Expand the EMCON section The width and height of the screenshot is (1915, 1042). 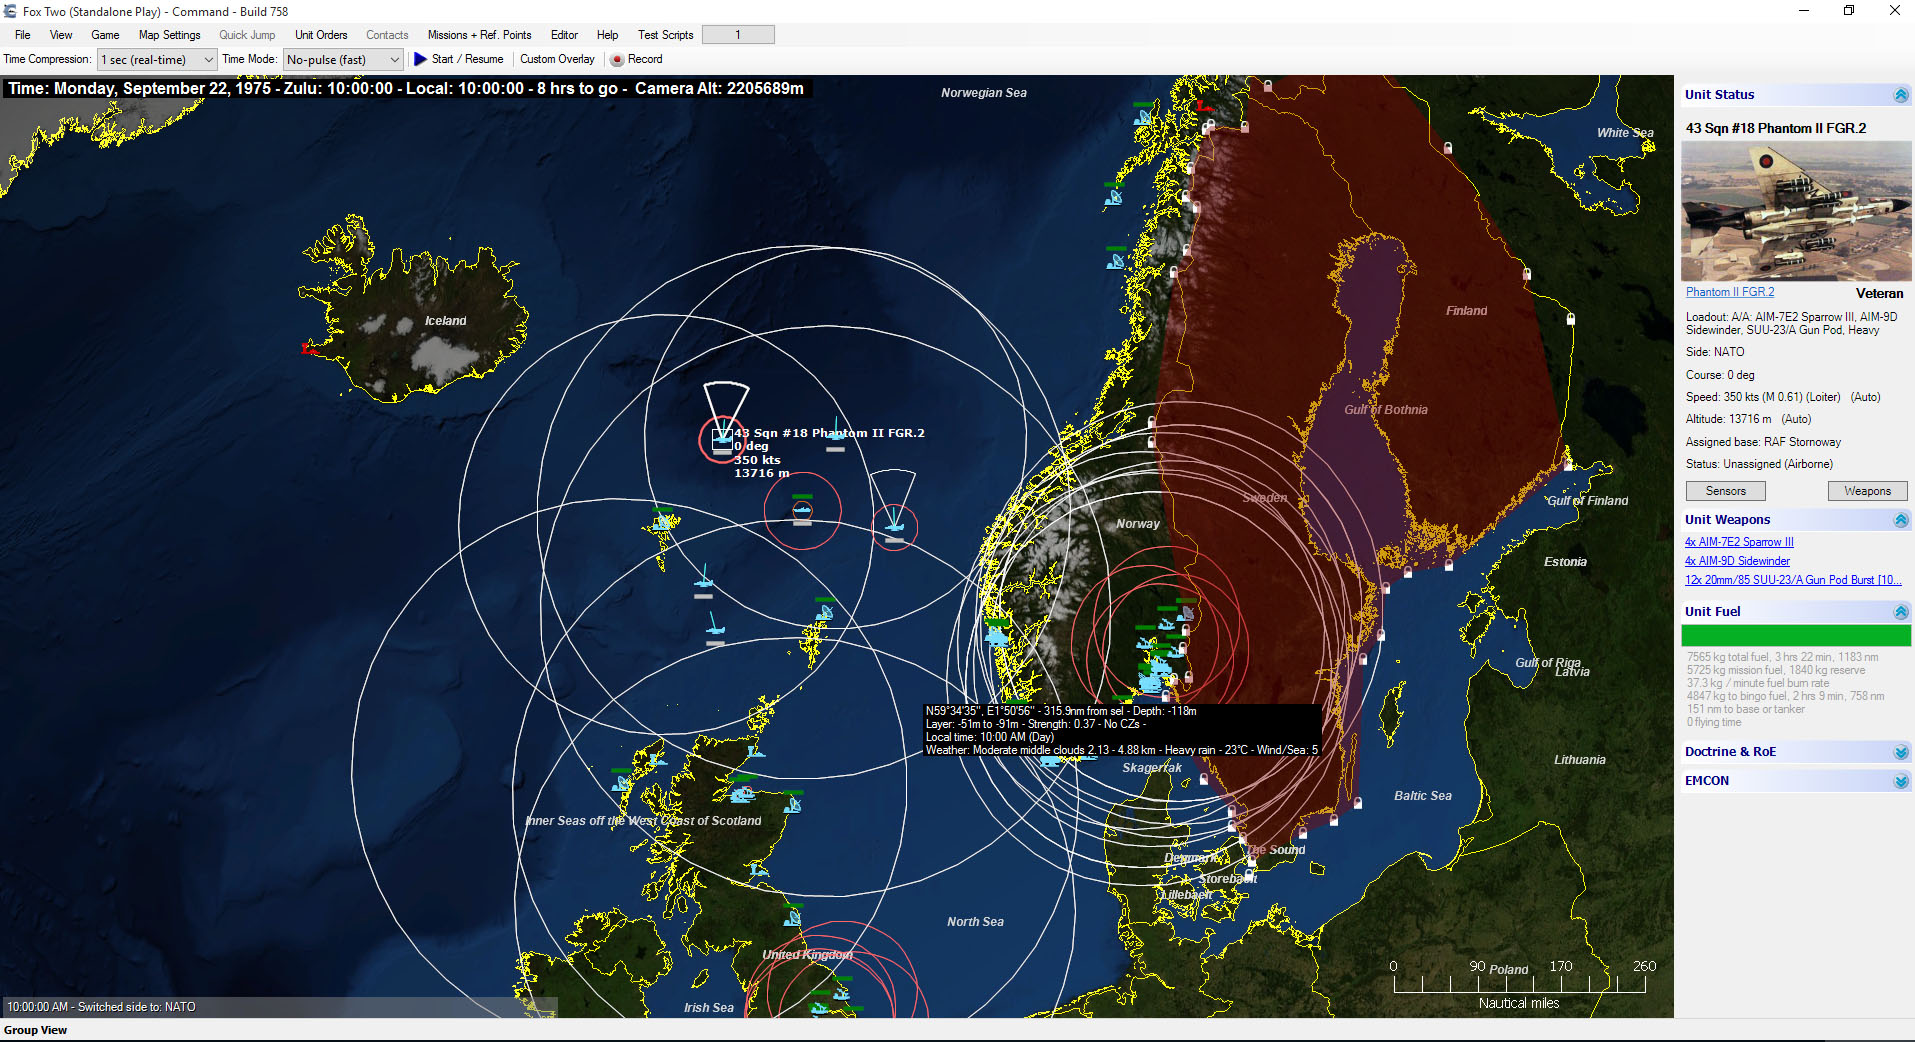click(1900, 780)
